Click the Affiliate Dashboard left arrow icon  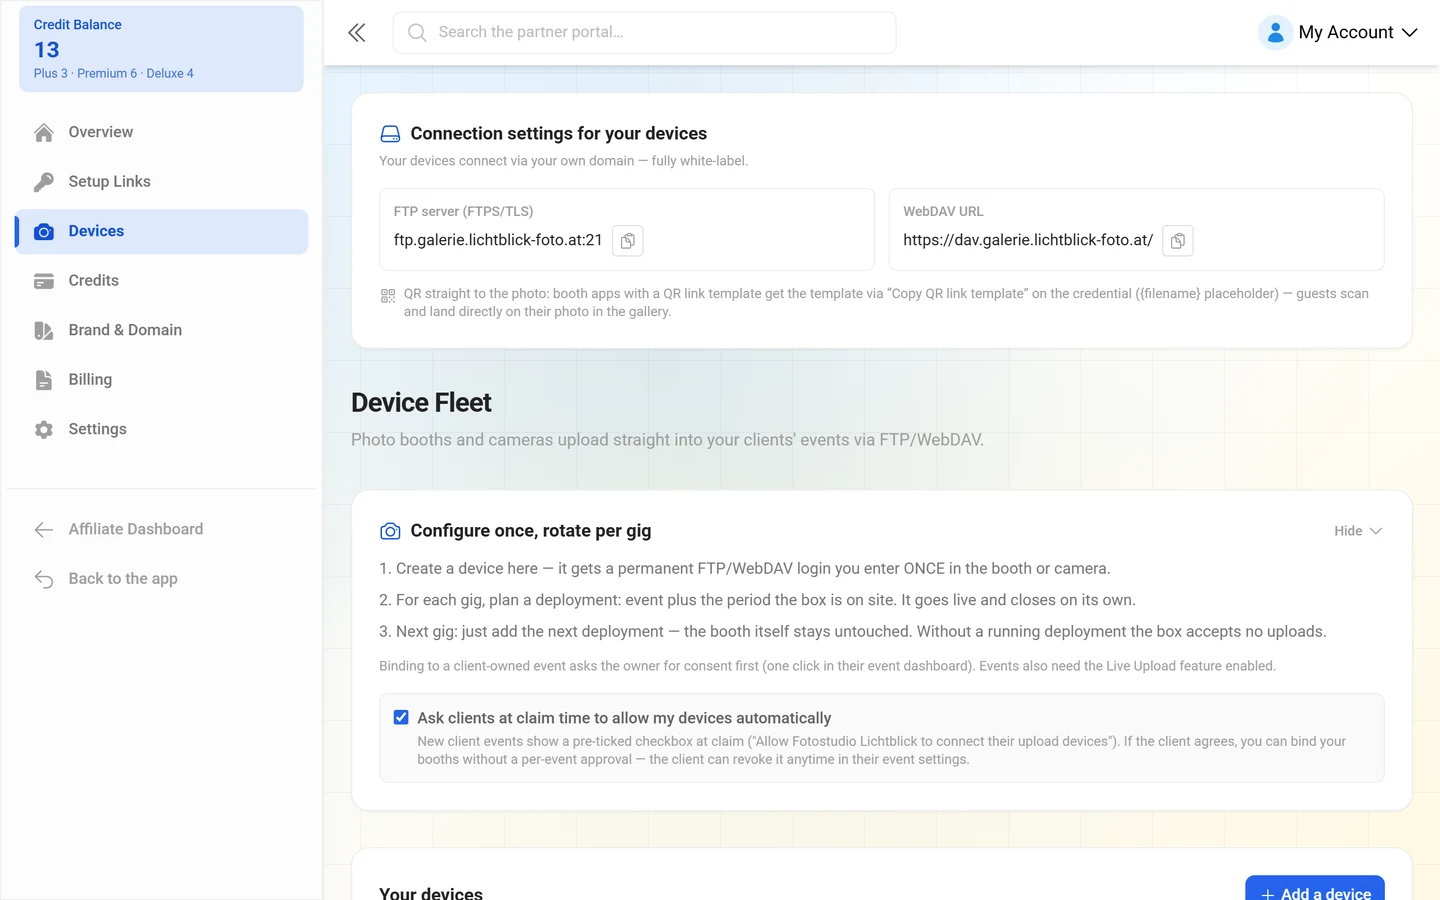coord(44,530)
